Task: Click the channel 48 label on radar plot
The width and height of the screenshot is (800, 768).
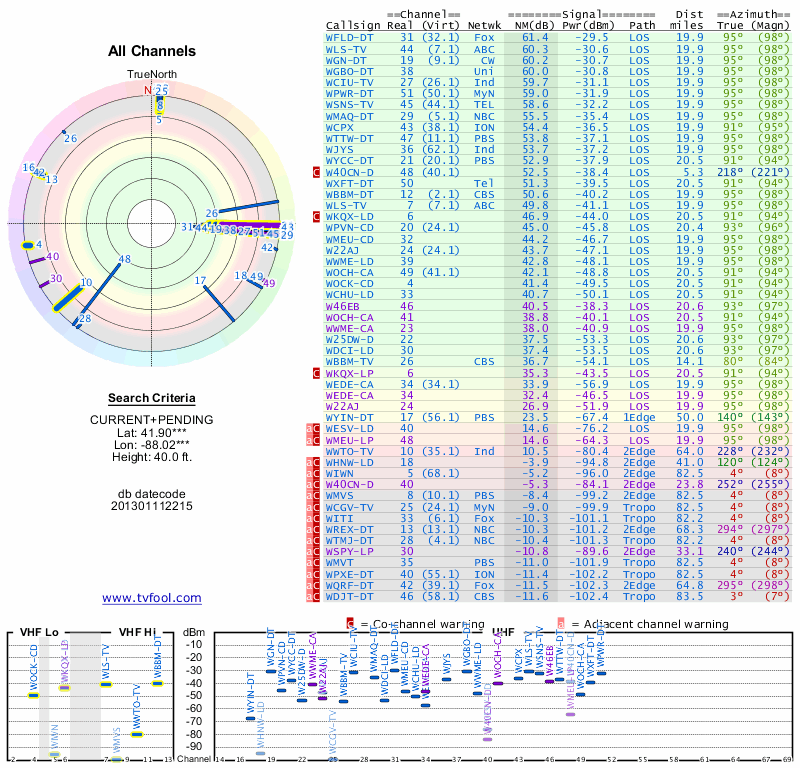Action: [x=124, y=259]
